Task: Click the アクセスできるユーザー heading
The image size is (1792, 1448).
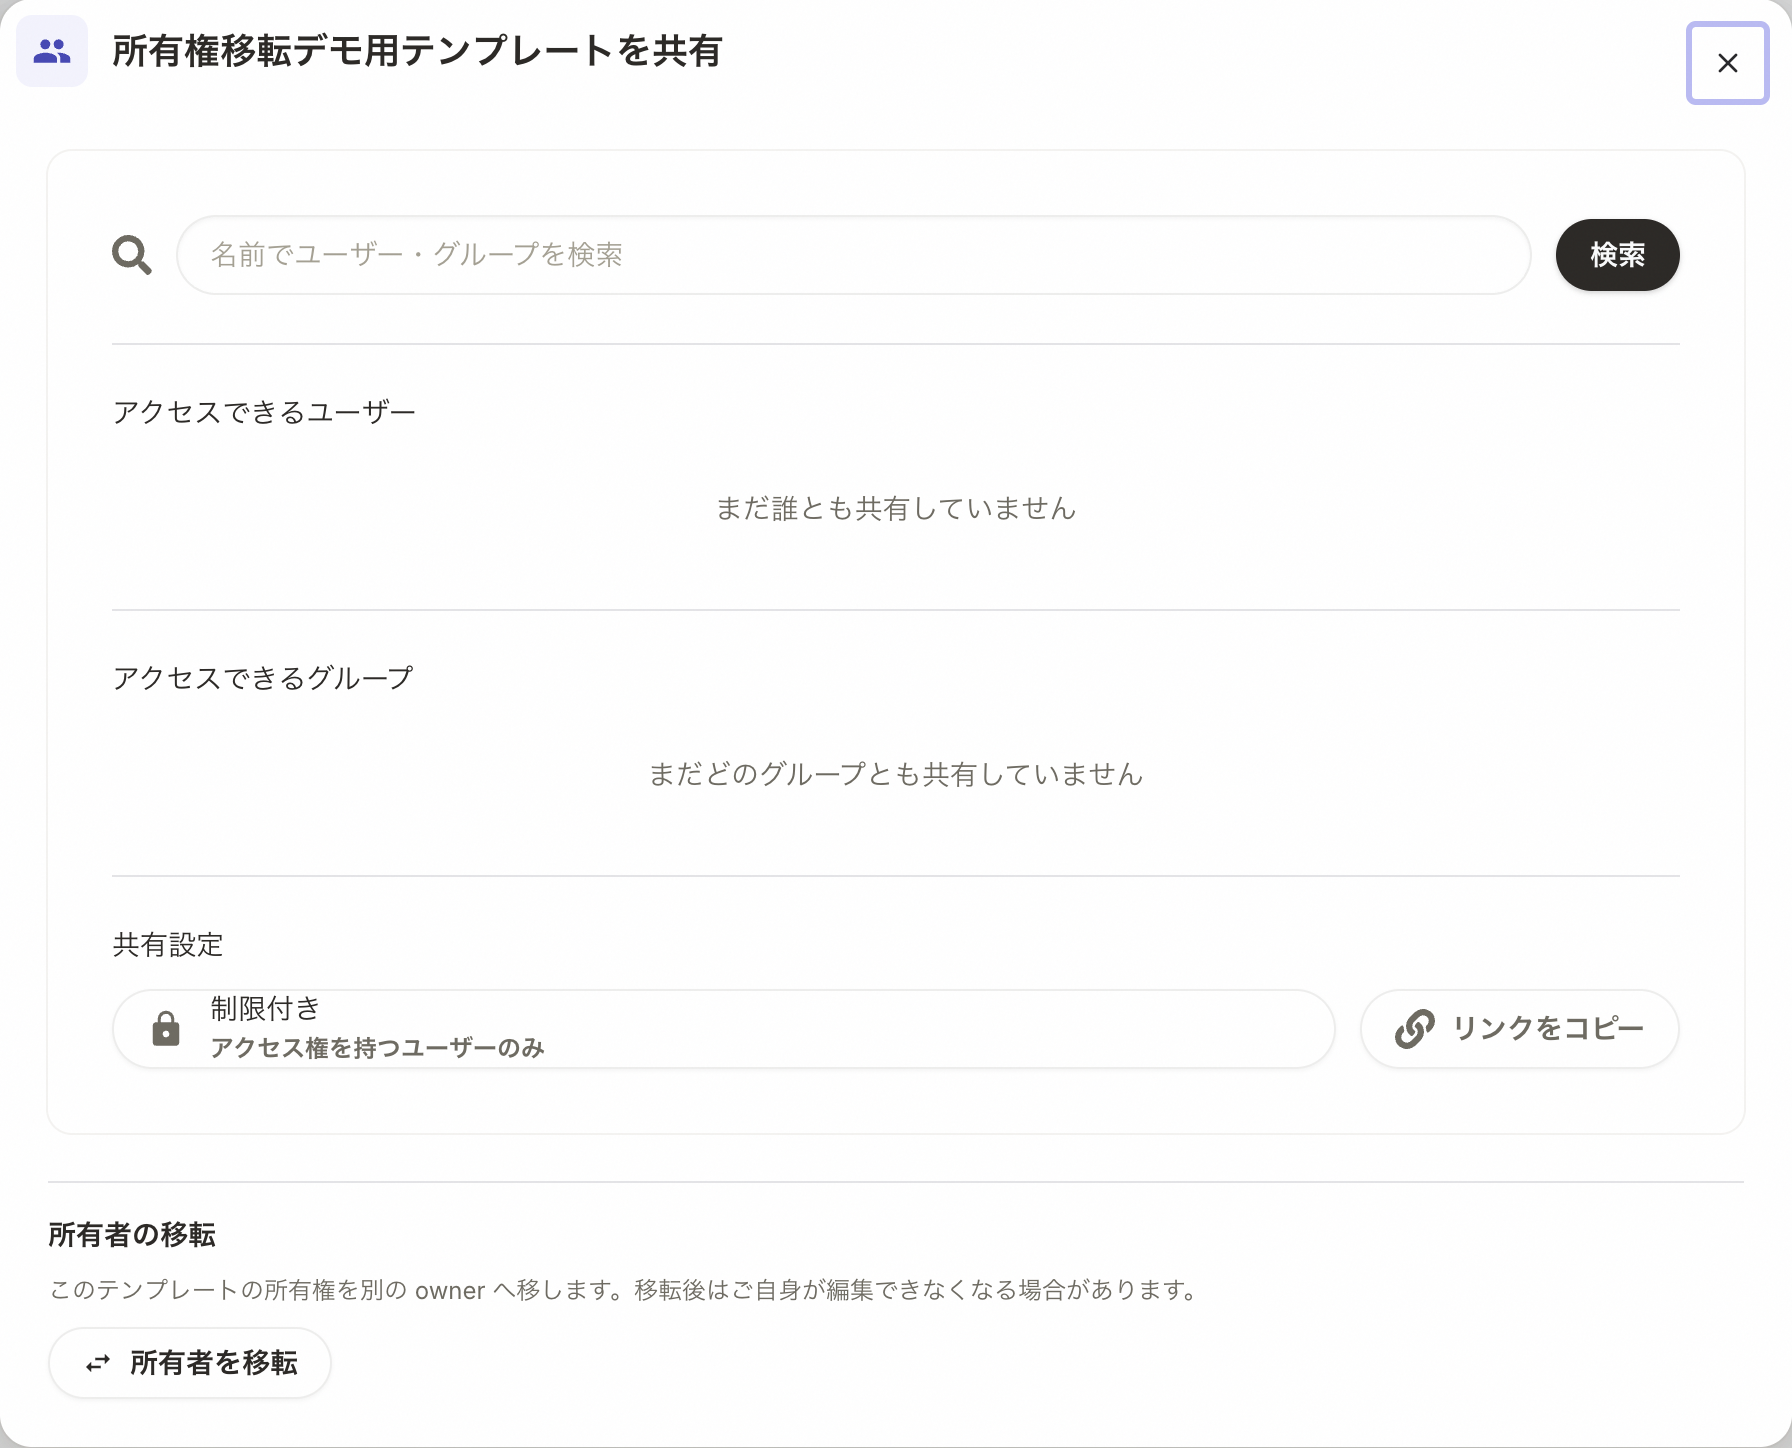Action: pos(264,412)
